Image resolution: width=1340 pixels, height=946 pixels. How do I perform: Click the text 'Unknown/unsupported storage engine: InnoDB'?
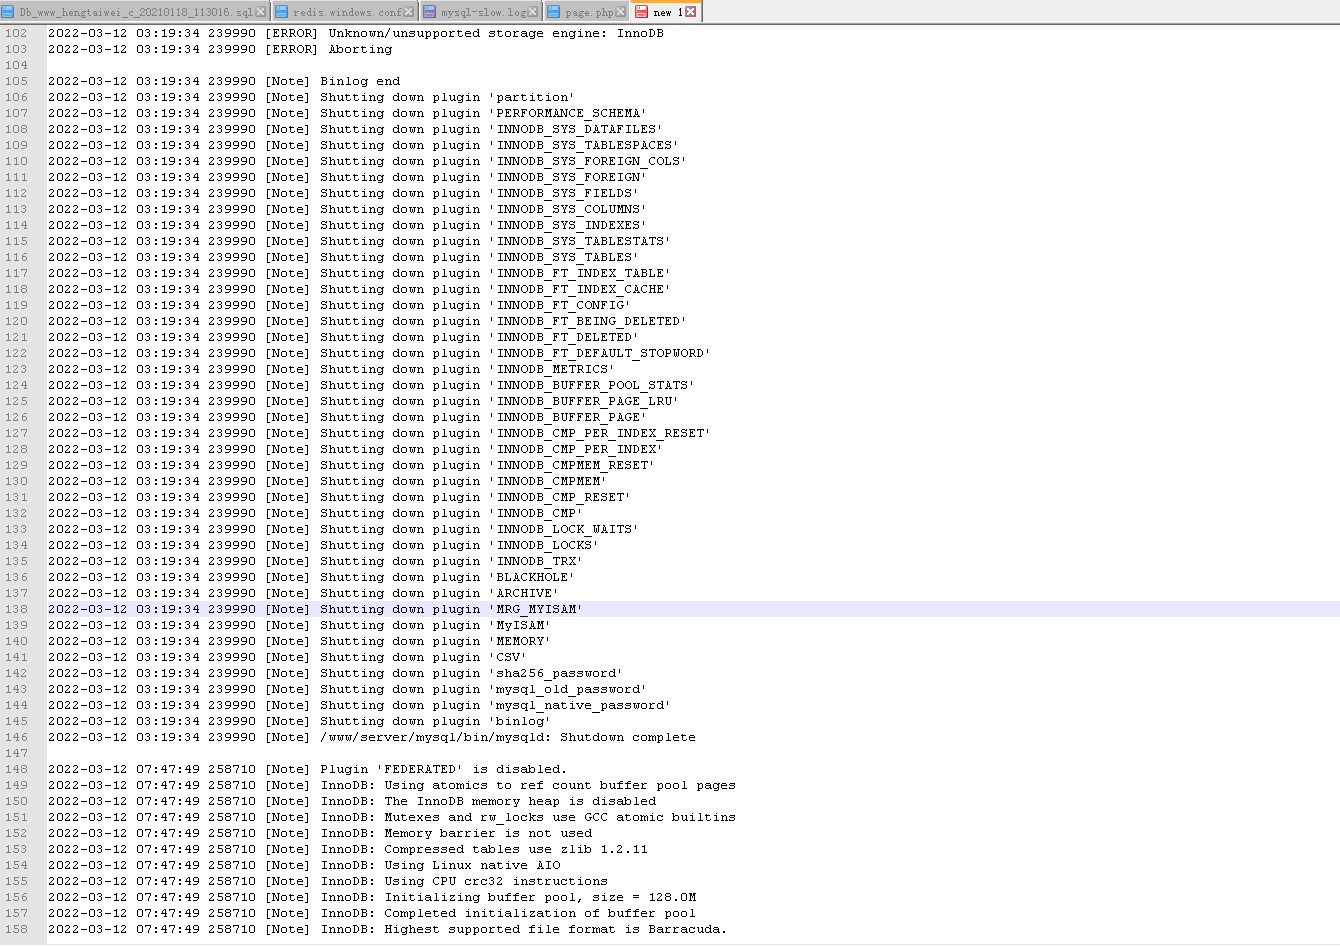point(496,33)
